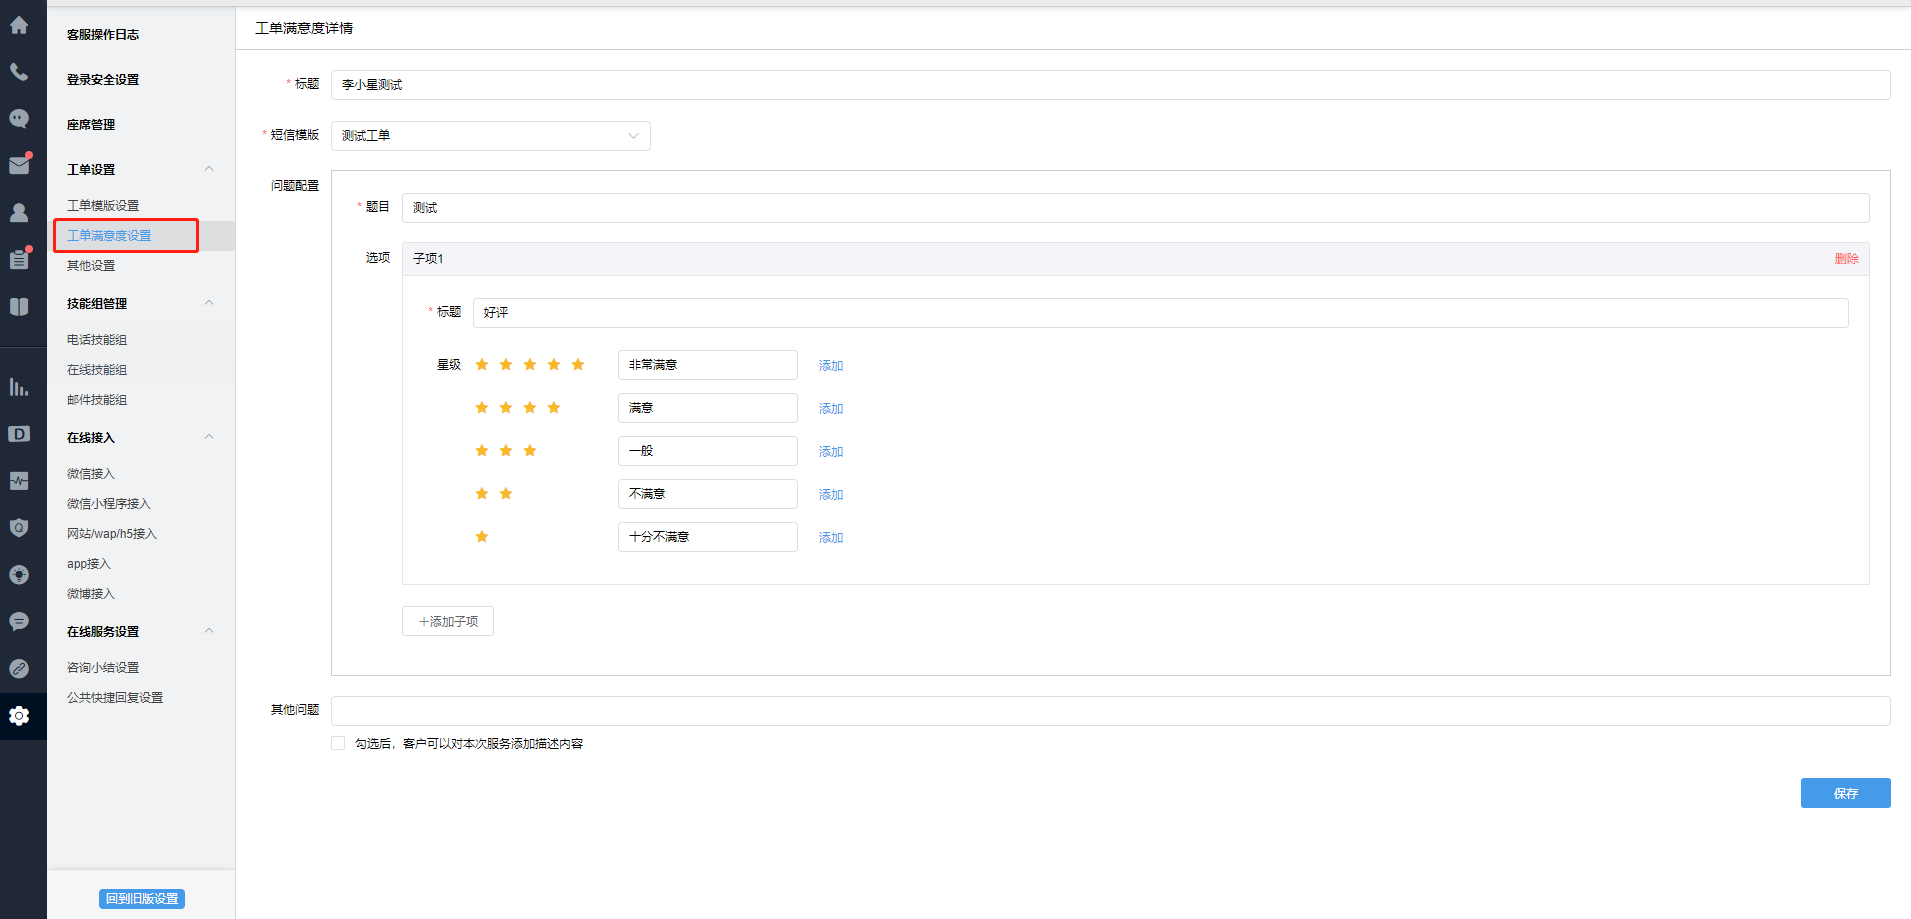Focus the one-star 十分不满意 text field
The width and height of the screenshot is (1911, 919).
tap(707, 537)
